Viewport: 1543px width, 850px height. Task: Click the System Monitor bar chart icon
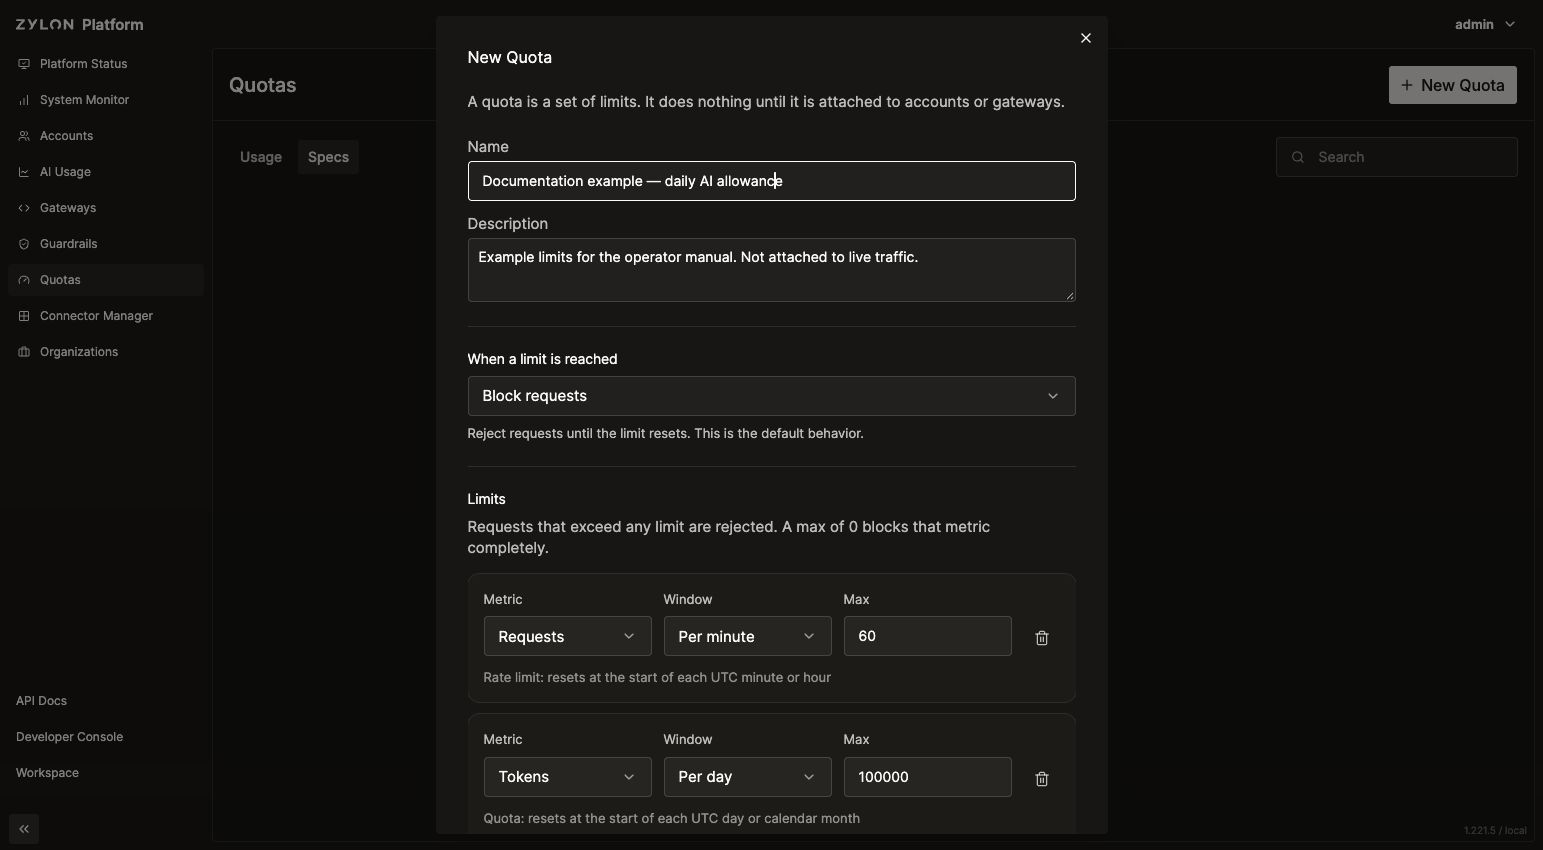24,100
